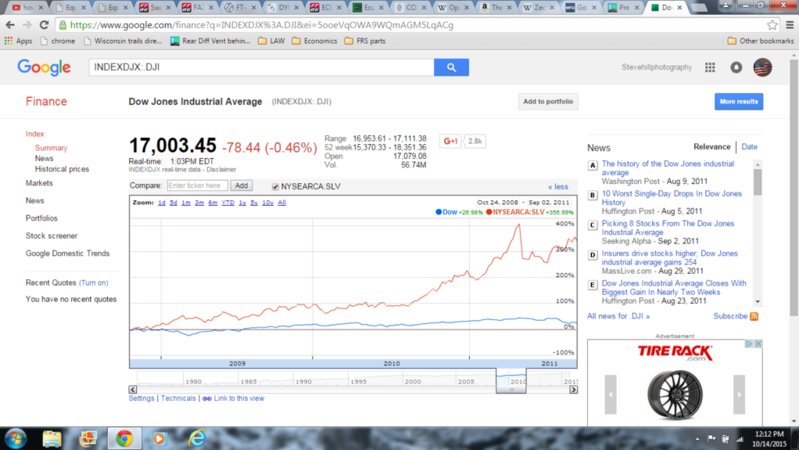Open the Apps bookmarks shortcut

[18, 41]
